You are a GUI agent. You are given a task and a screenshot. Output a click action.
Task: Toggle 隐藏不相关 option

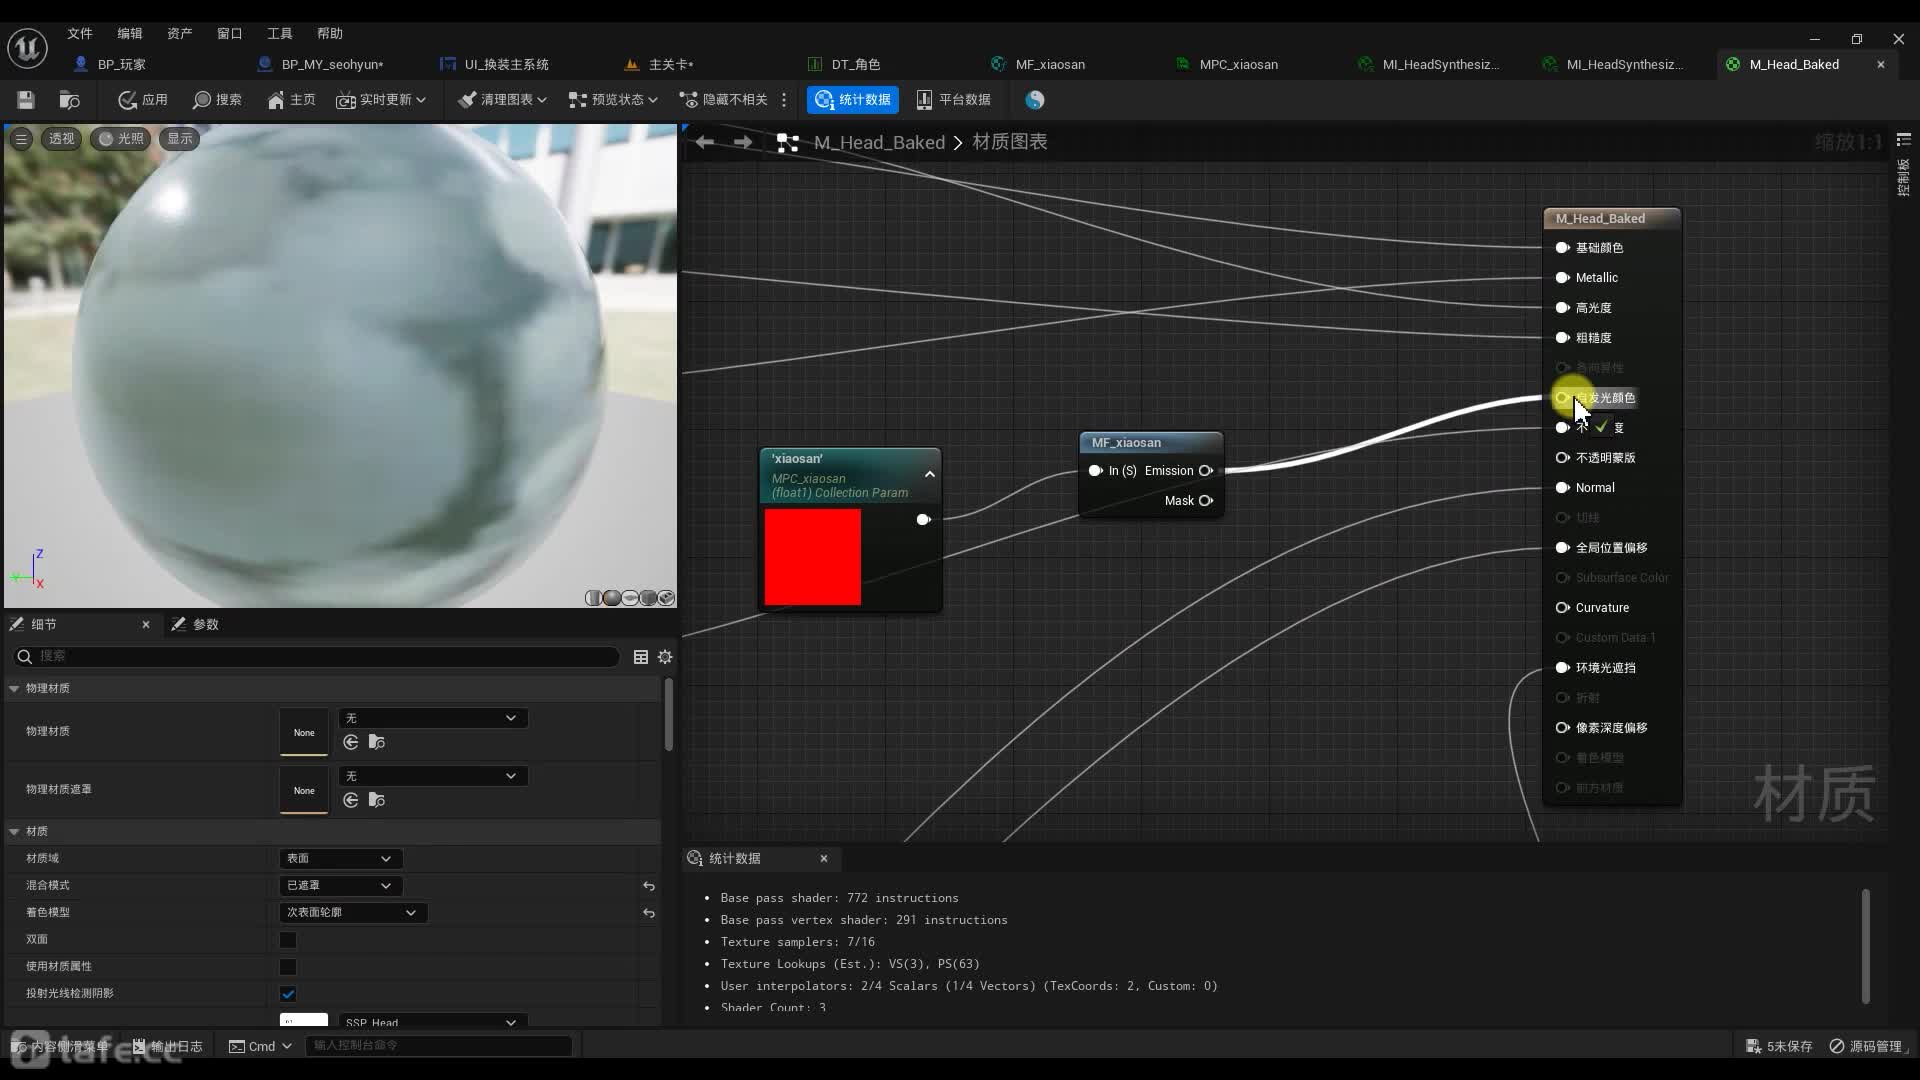[x=724, y=100]
